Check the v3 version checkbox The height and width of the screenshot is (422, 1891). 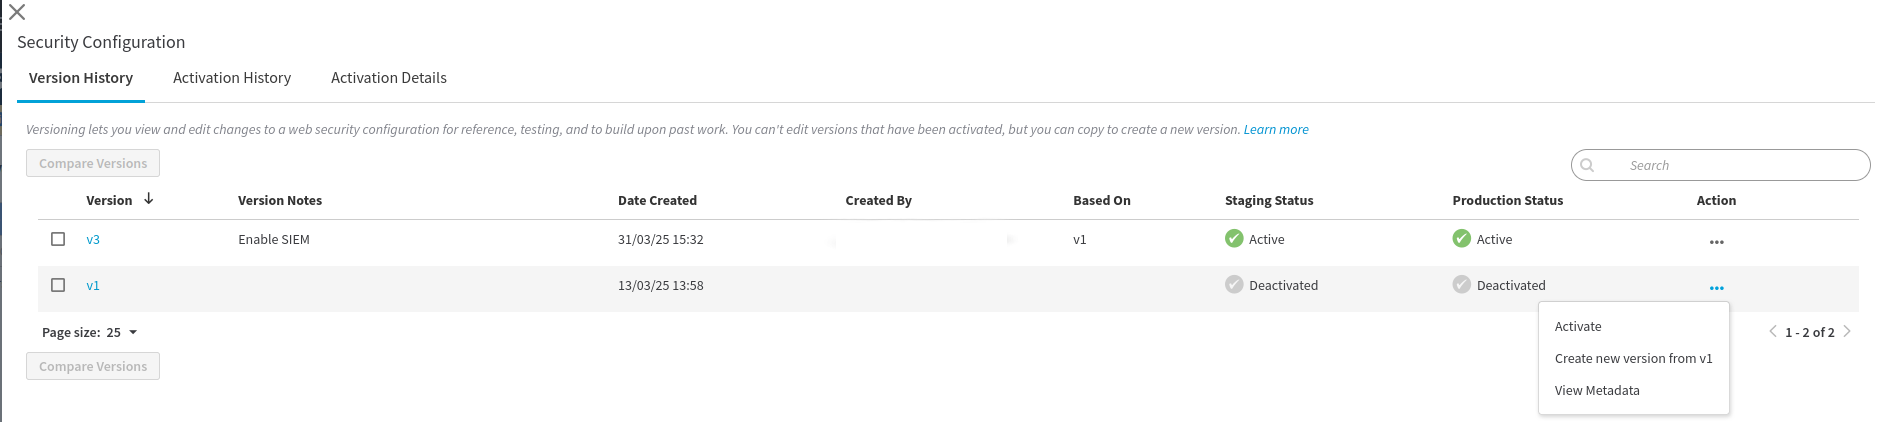58,239
